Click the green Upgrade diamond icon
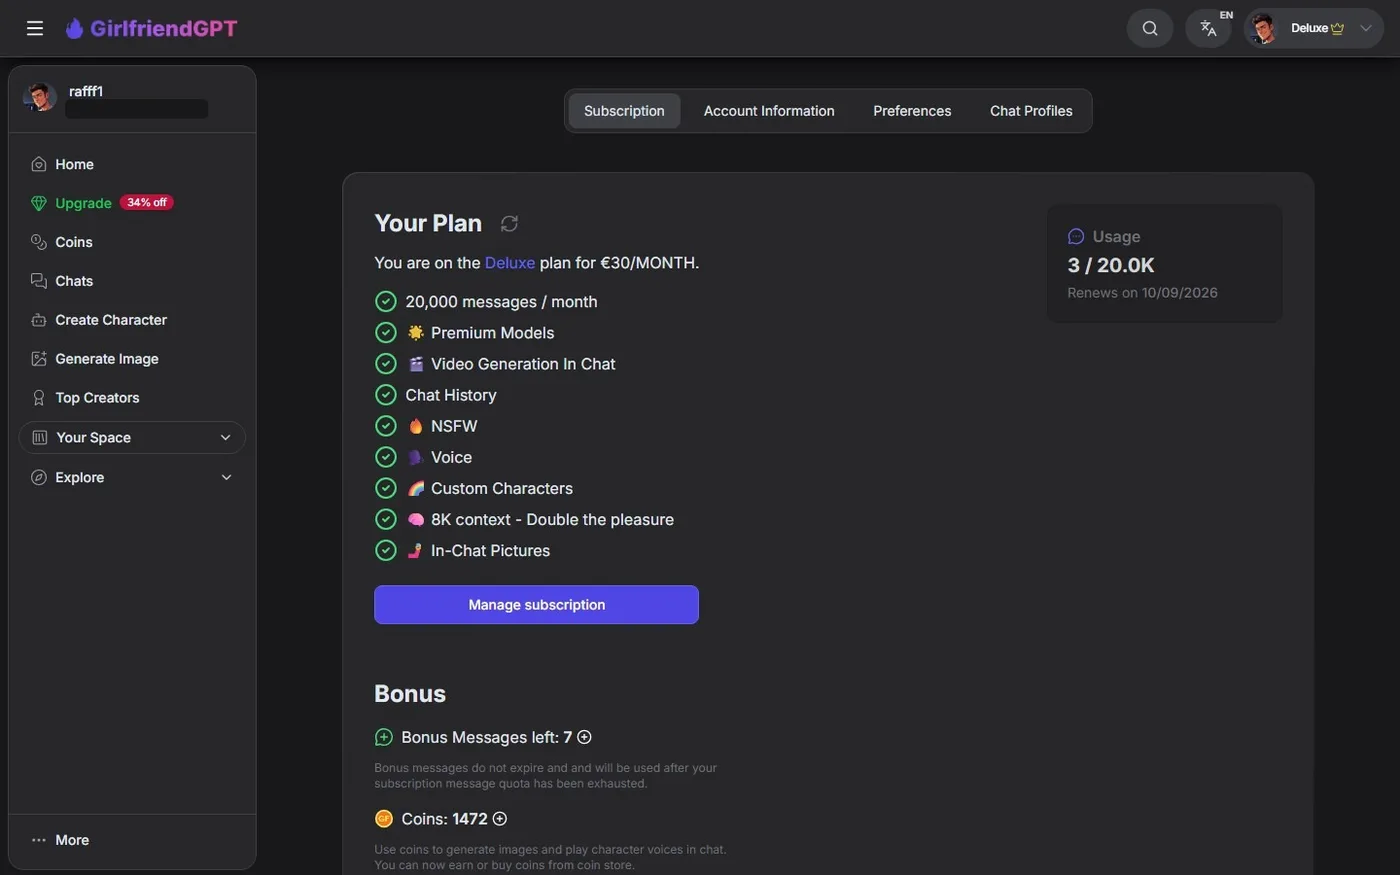 (39, 203)
